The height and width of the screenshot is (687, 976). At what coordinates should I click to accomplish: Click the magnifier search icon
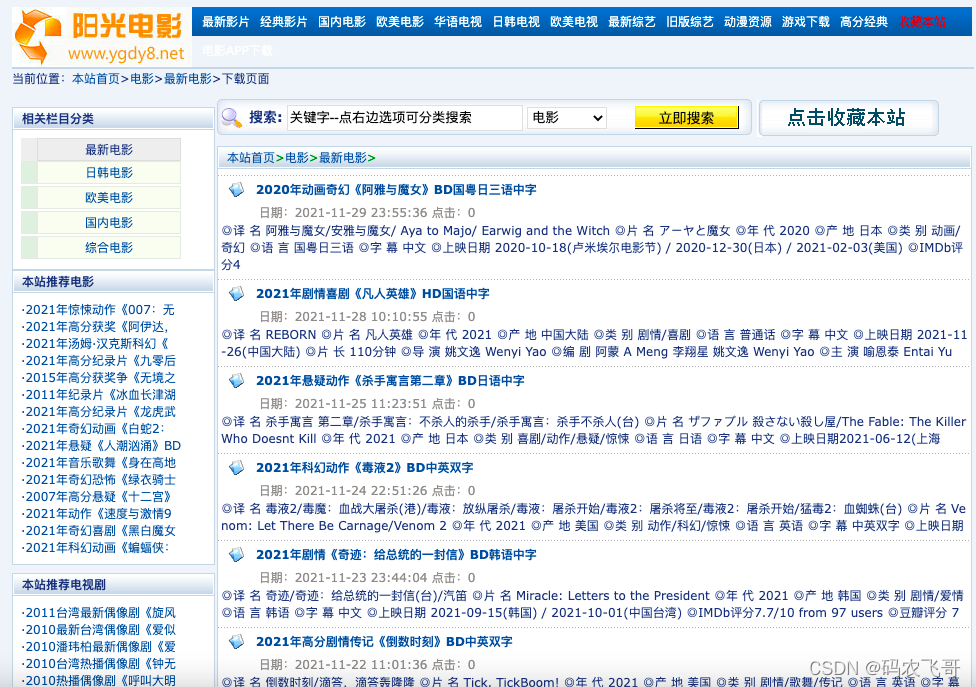pyautogui.click(x=231, y=116)
